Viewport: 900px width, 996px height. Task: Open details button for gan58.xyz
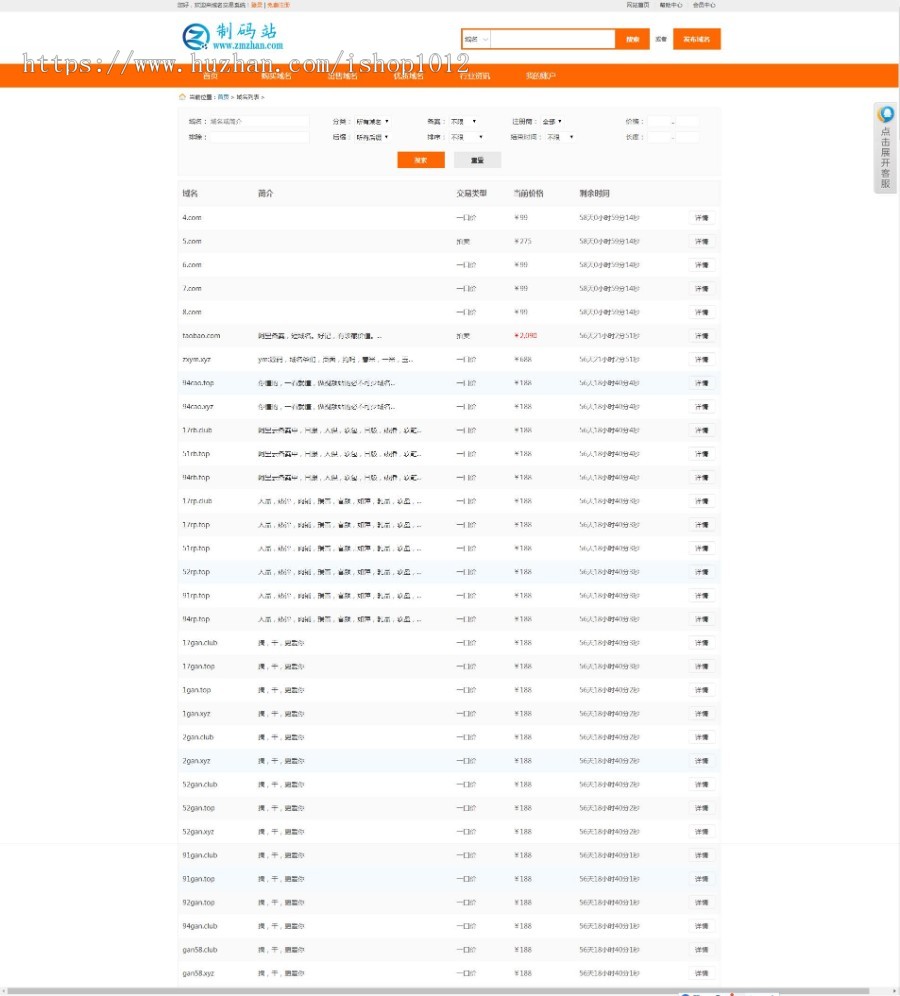pyautogui.click(x=702, y=973)
